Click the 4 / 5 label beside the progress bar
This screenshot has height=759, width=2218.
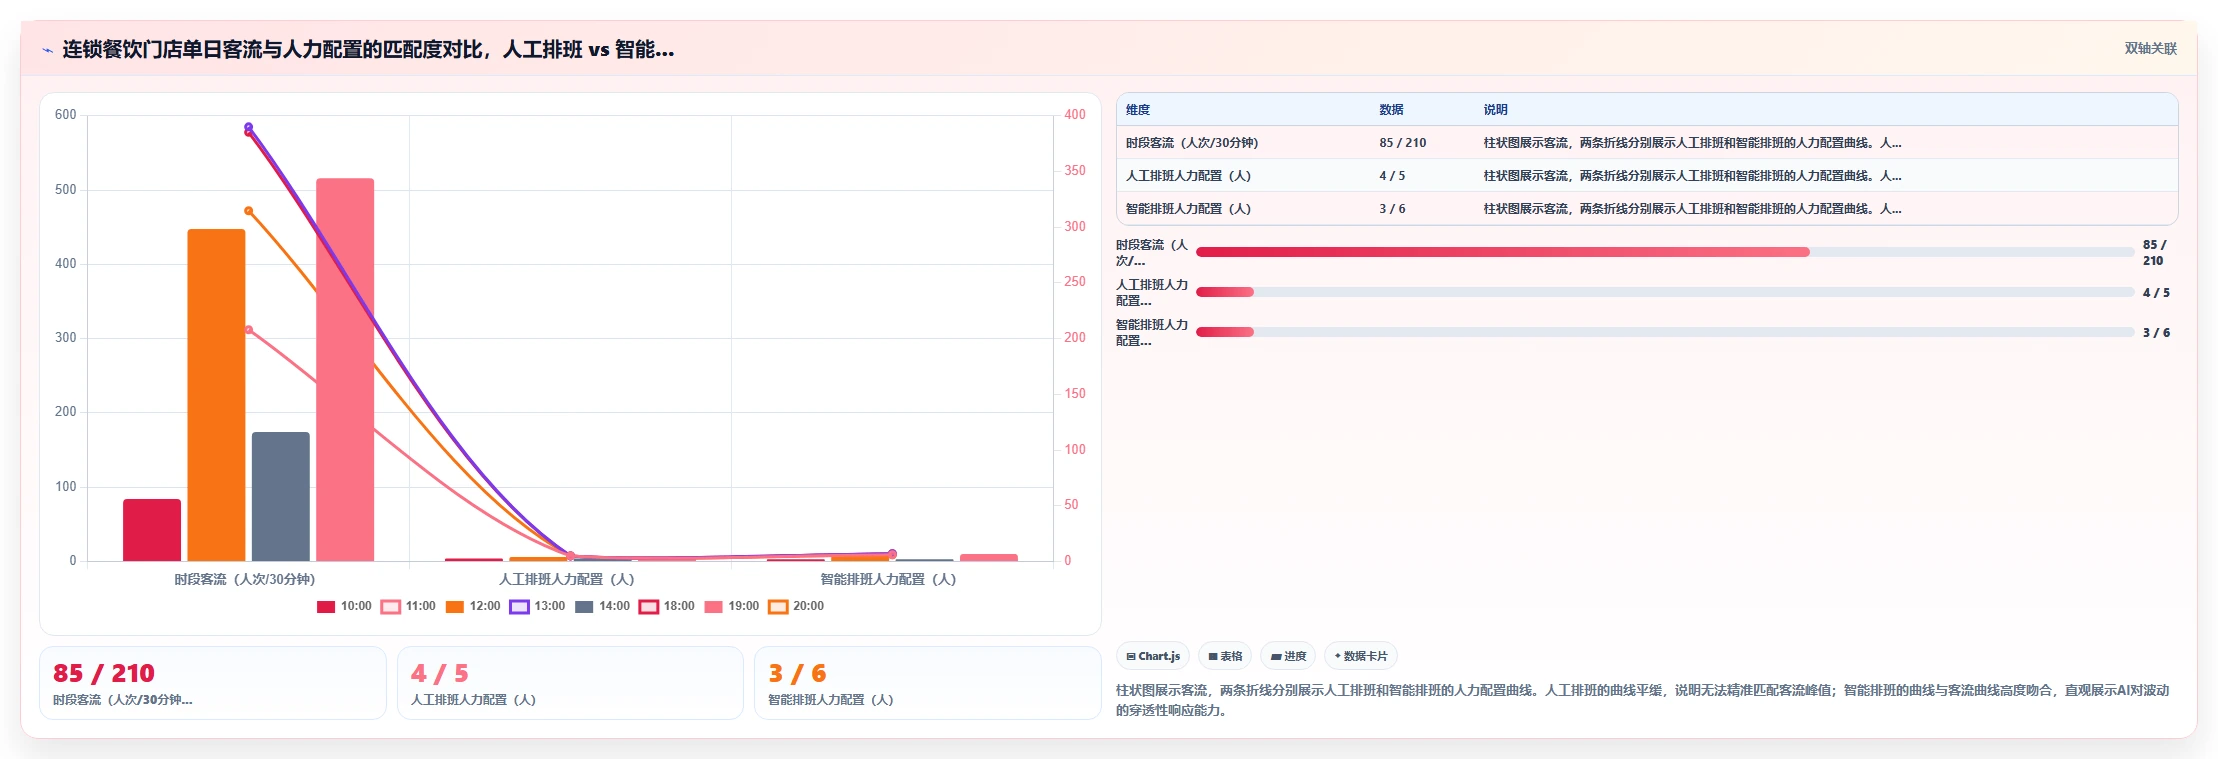2156,293
